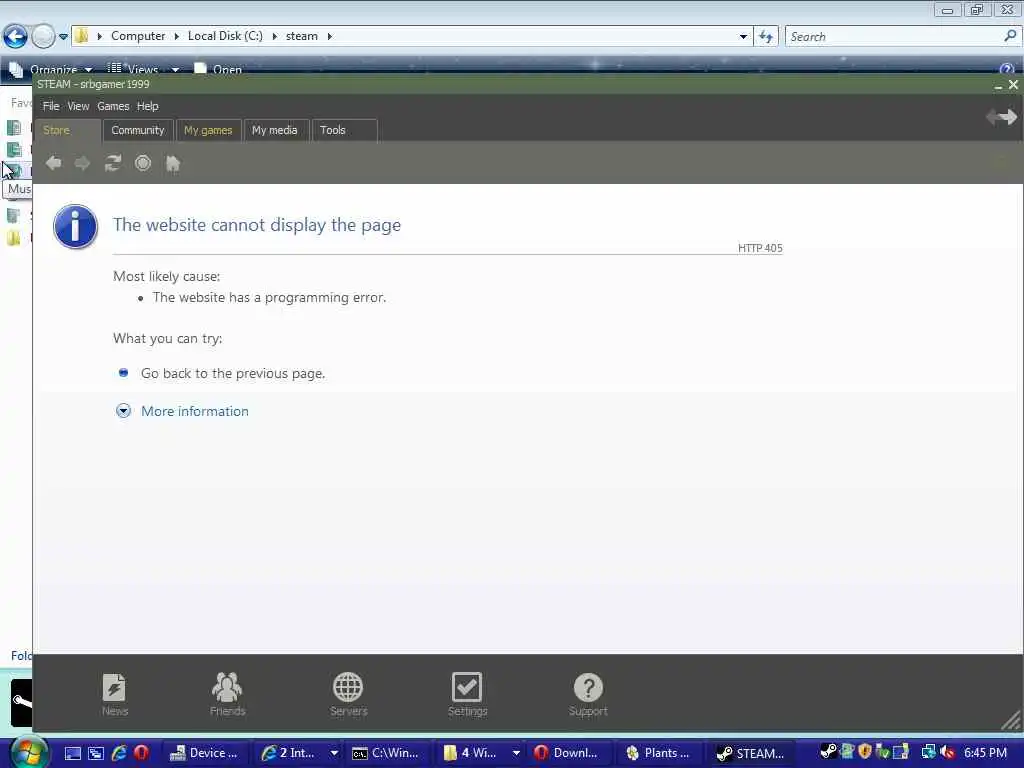Screen dimensions: 1024x768
Task: Expand breadcrumb arrow after Local Disk (C:)
Action: [274, 37]
